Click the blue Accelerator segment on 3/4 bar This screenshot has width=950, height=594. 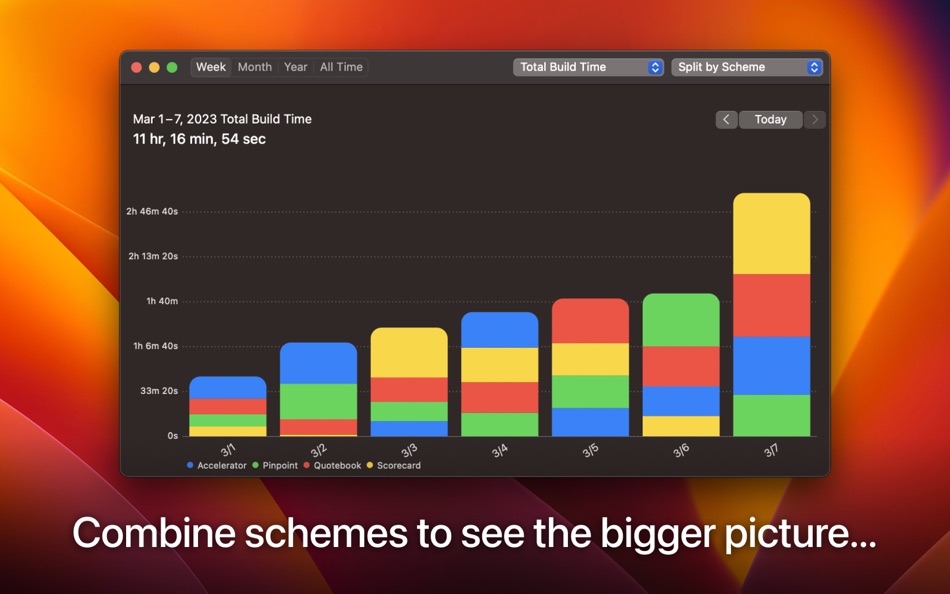point(500,330)
